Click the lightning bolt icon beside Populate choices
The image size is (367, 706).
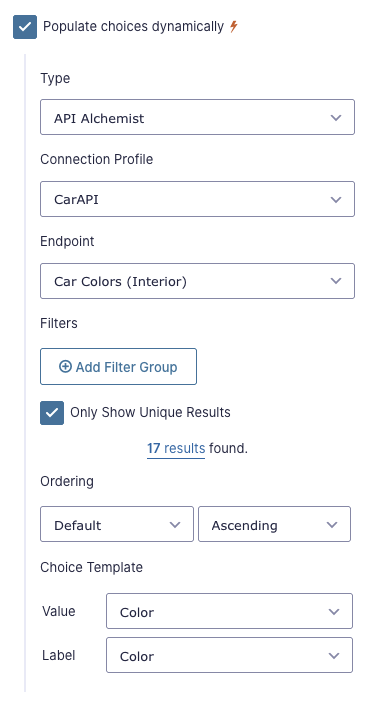coord(233,27)
